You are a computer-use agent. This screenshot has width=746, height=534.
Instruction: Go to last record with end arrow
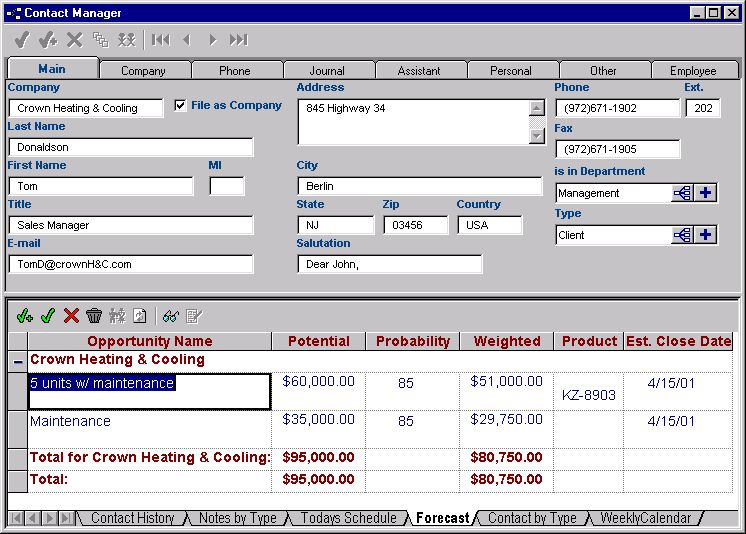tap(238, 40)
